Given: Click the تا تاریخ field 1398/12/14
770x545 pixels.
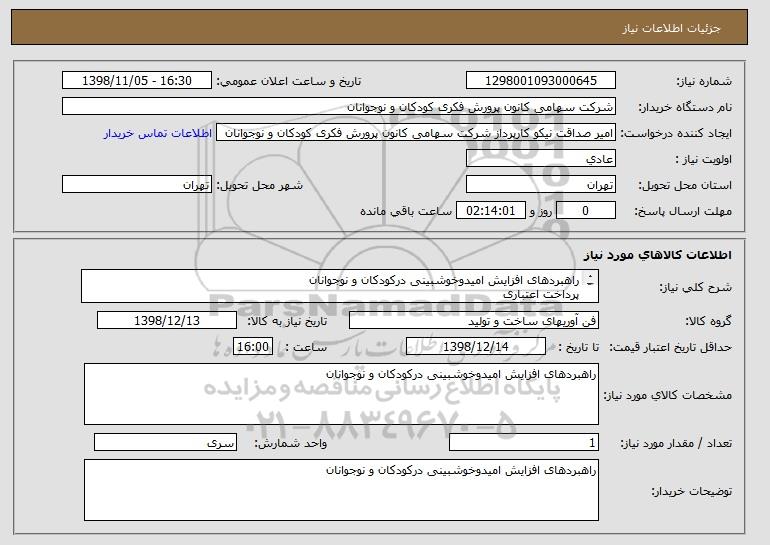Looking at the screenshot, I should point(476,347).
